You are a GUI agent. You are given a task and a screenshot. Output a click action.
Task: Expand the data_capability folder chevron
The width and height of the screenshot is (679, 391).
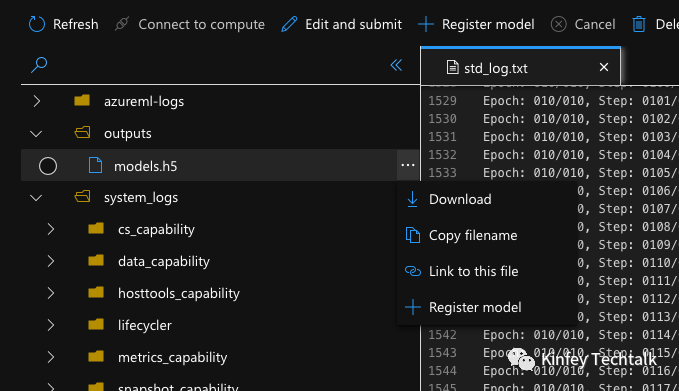coord(51,261)
